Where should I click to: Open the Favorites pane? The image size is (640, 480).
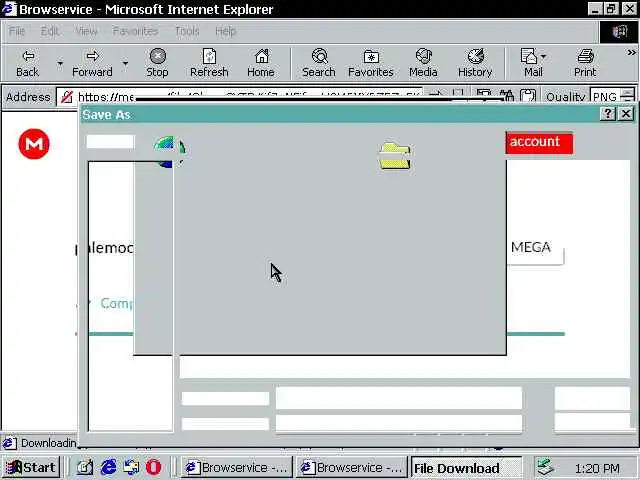371,63
